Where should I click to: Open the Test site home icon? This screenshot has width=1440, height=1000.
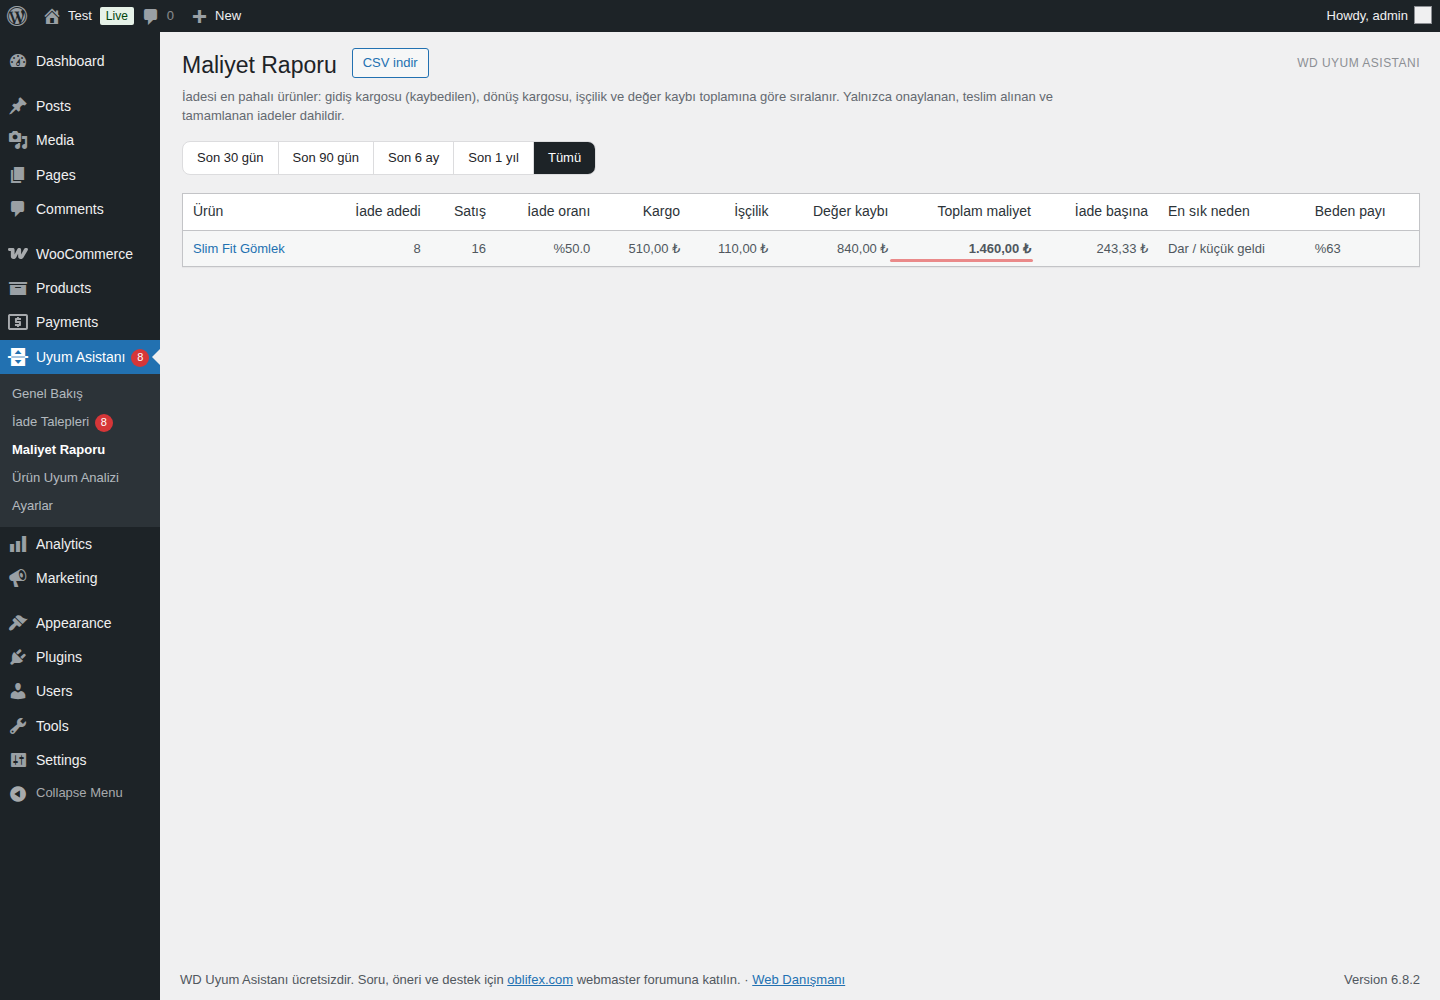52,16
